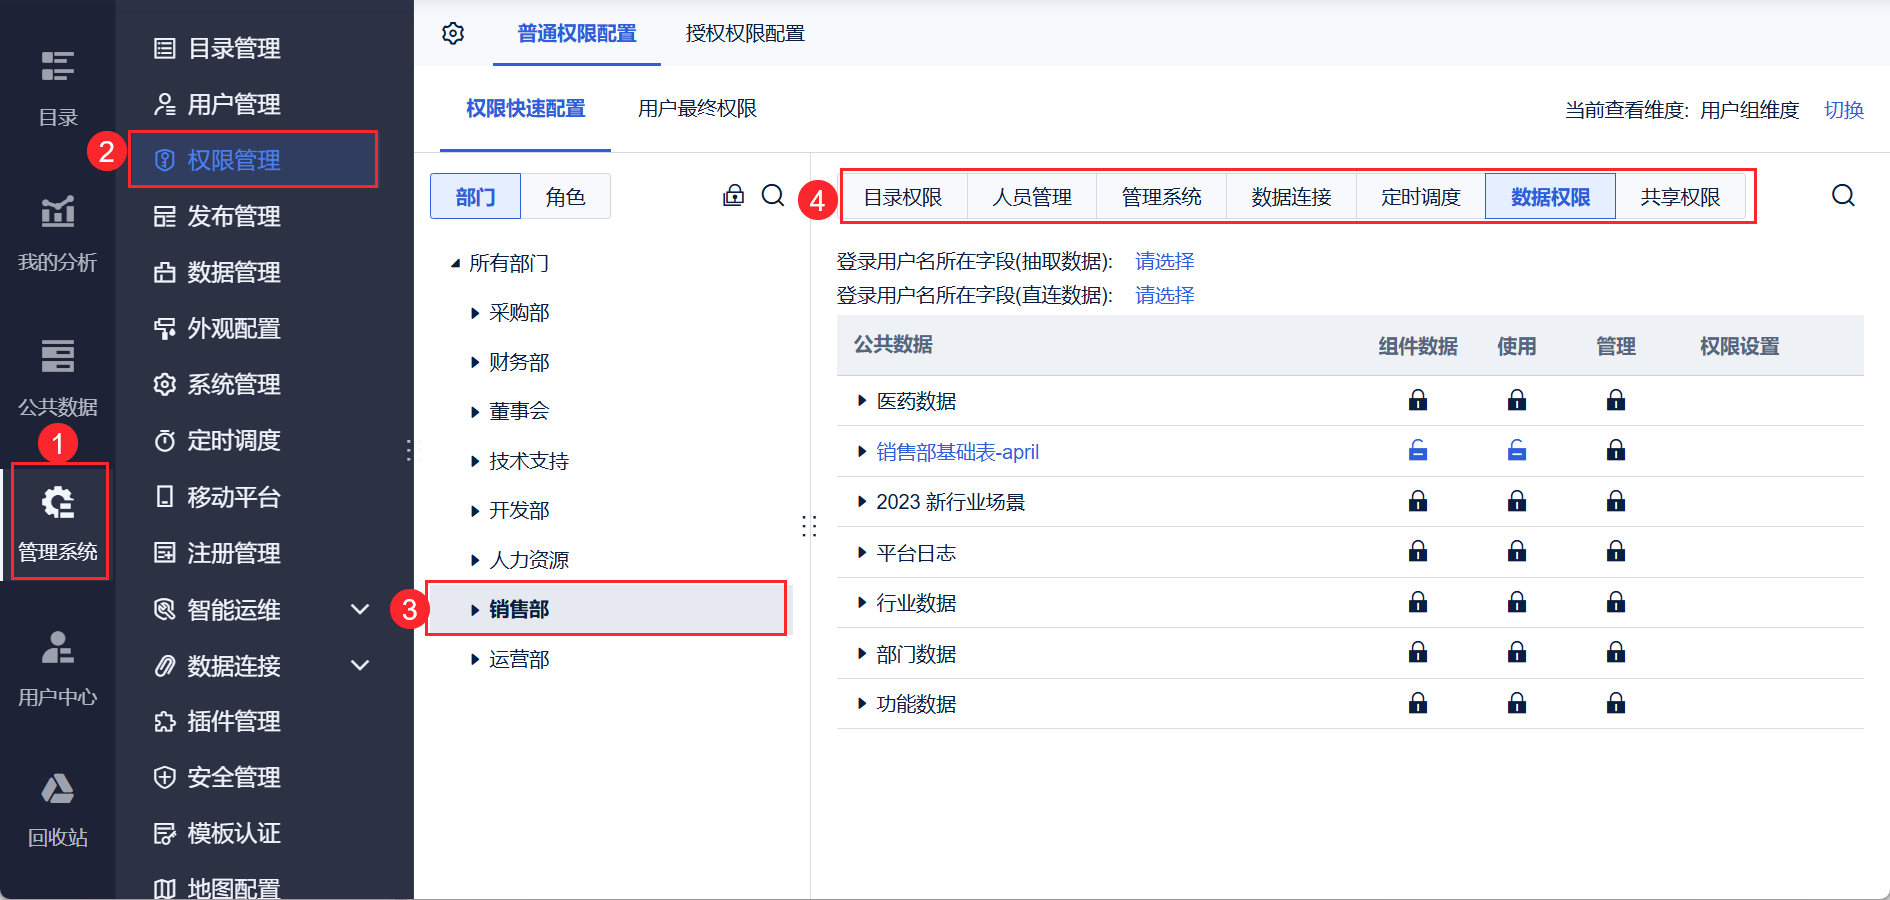
Task: Click the search icon right of 共享权限
Action: (x=1843, y=195)
